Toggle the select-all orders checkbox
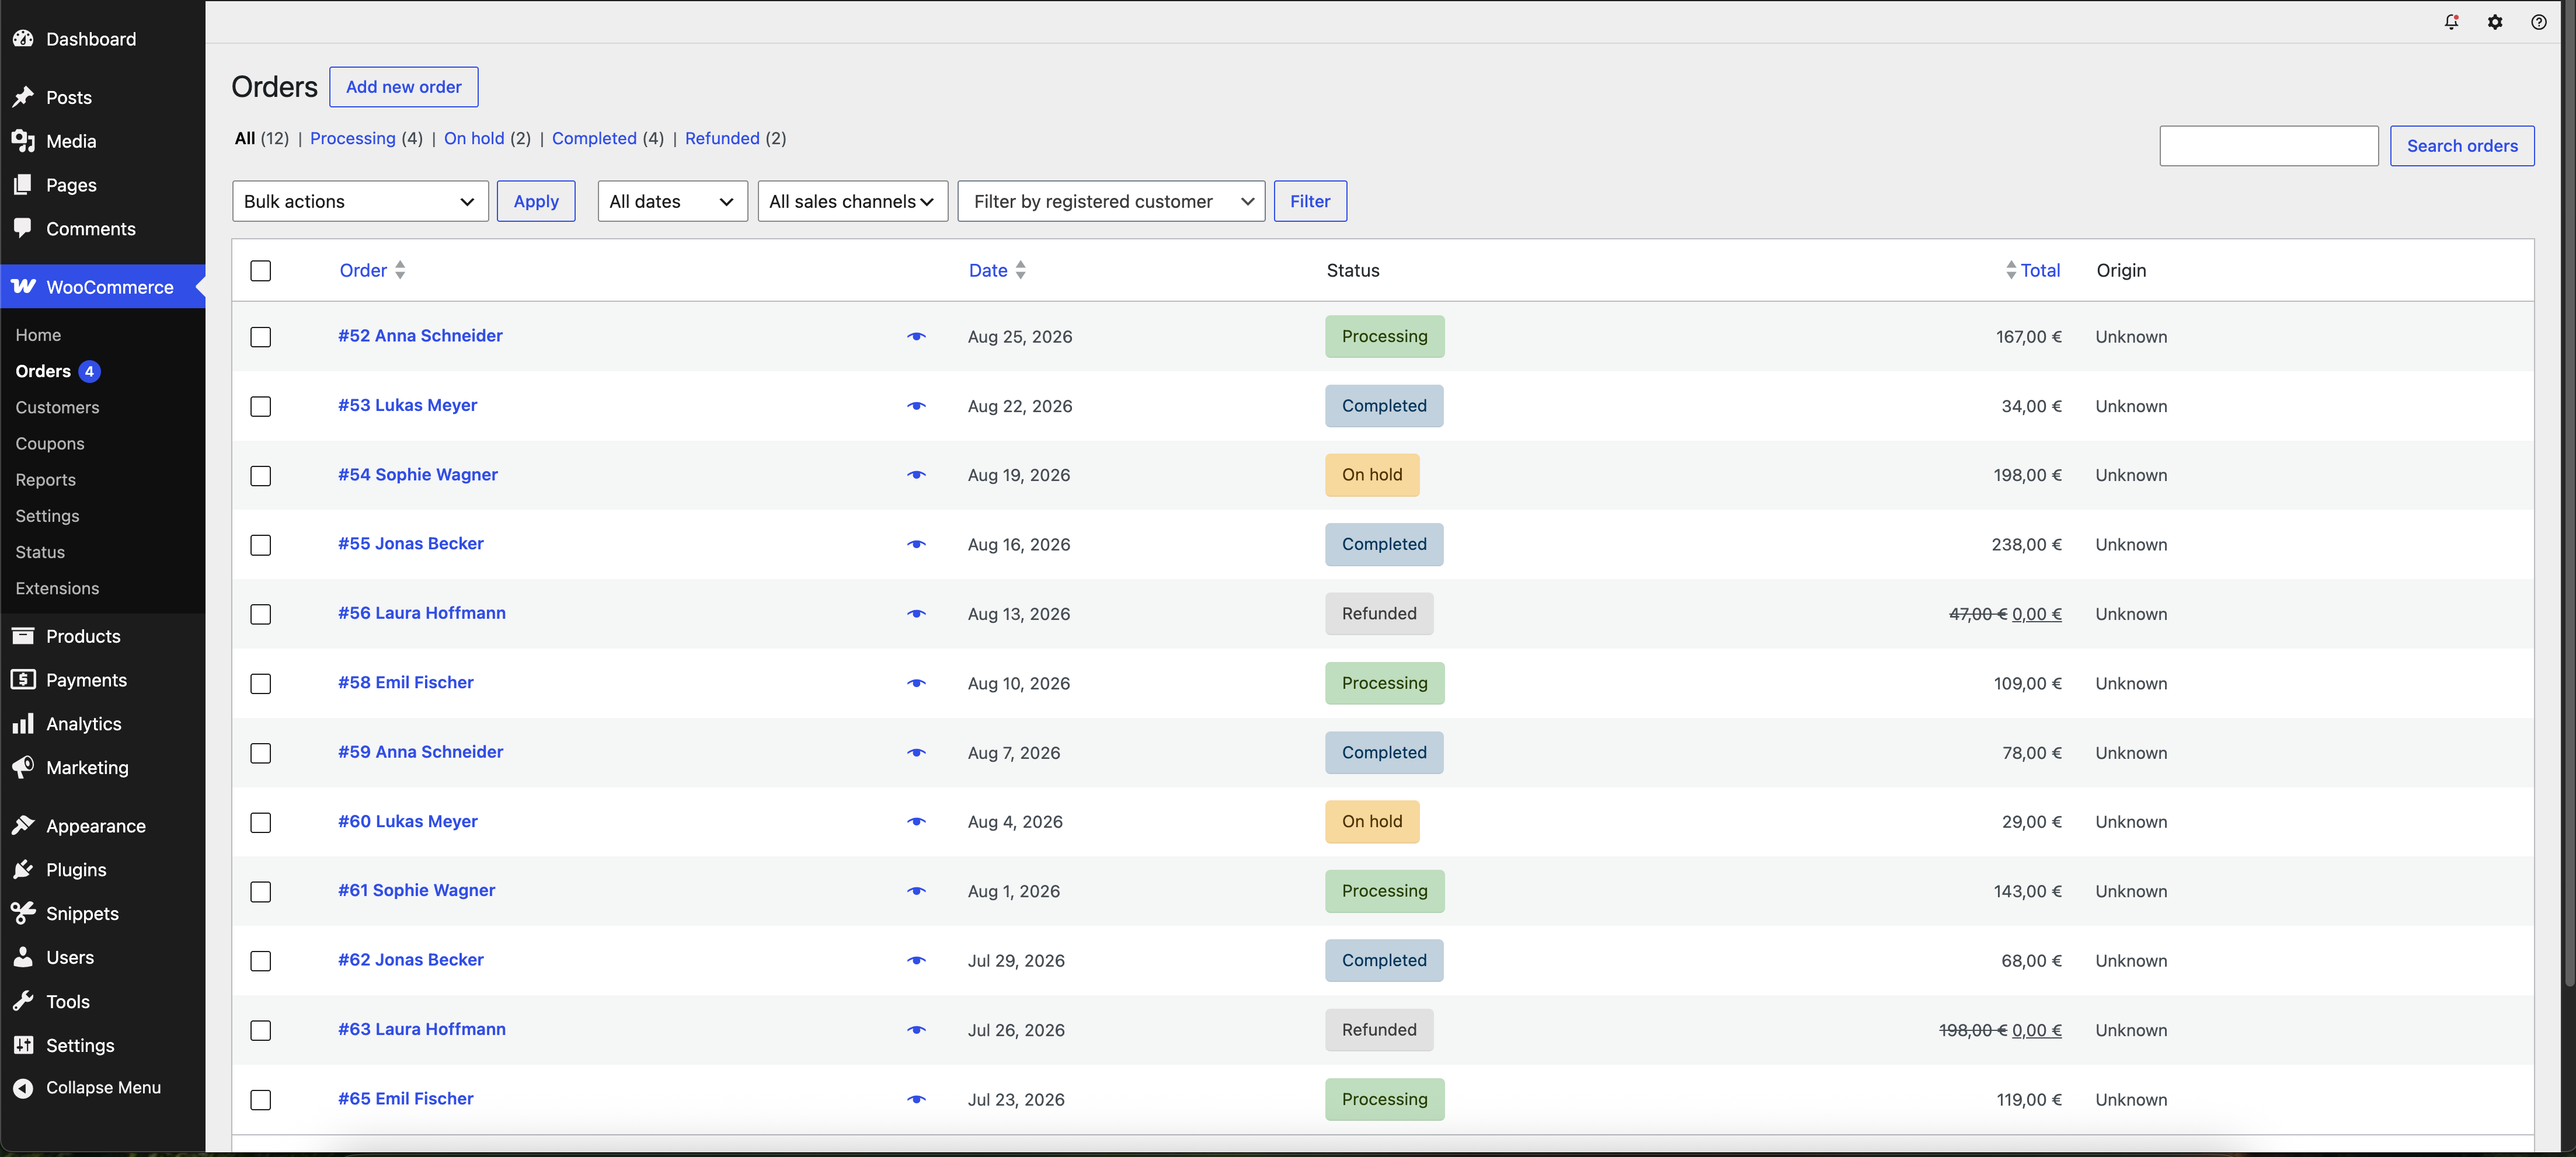 point(261,271)
